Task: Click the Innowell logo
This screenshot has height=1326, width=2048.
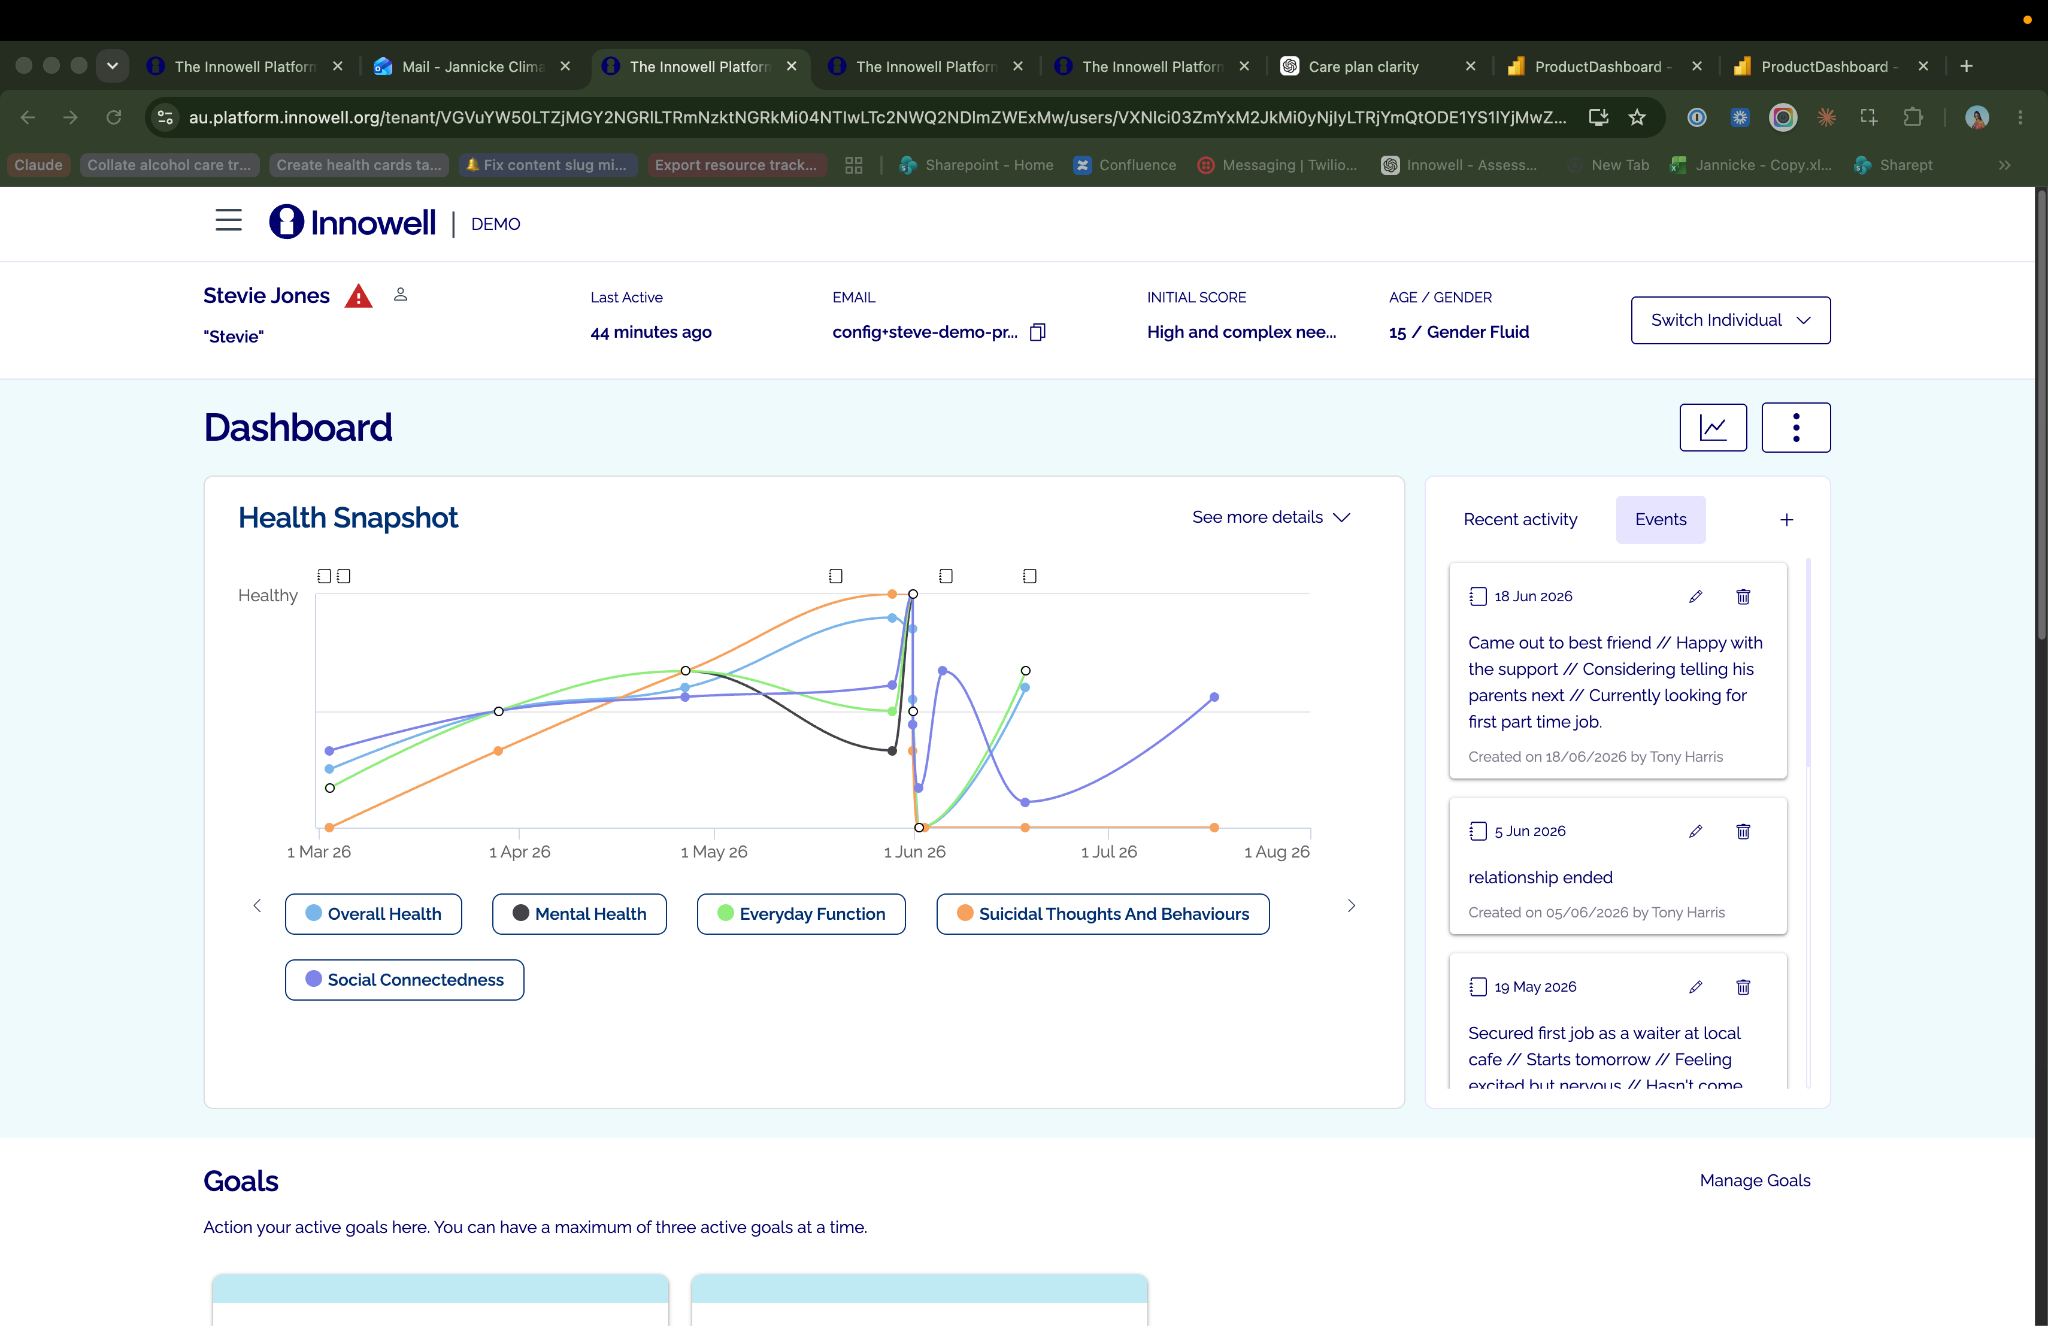Action: click(x=353, y=222)
